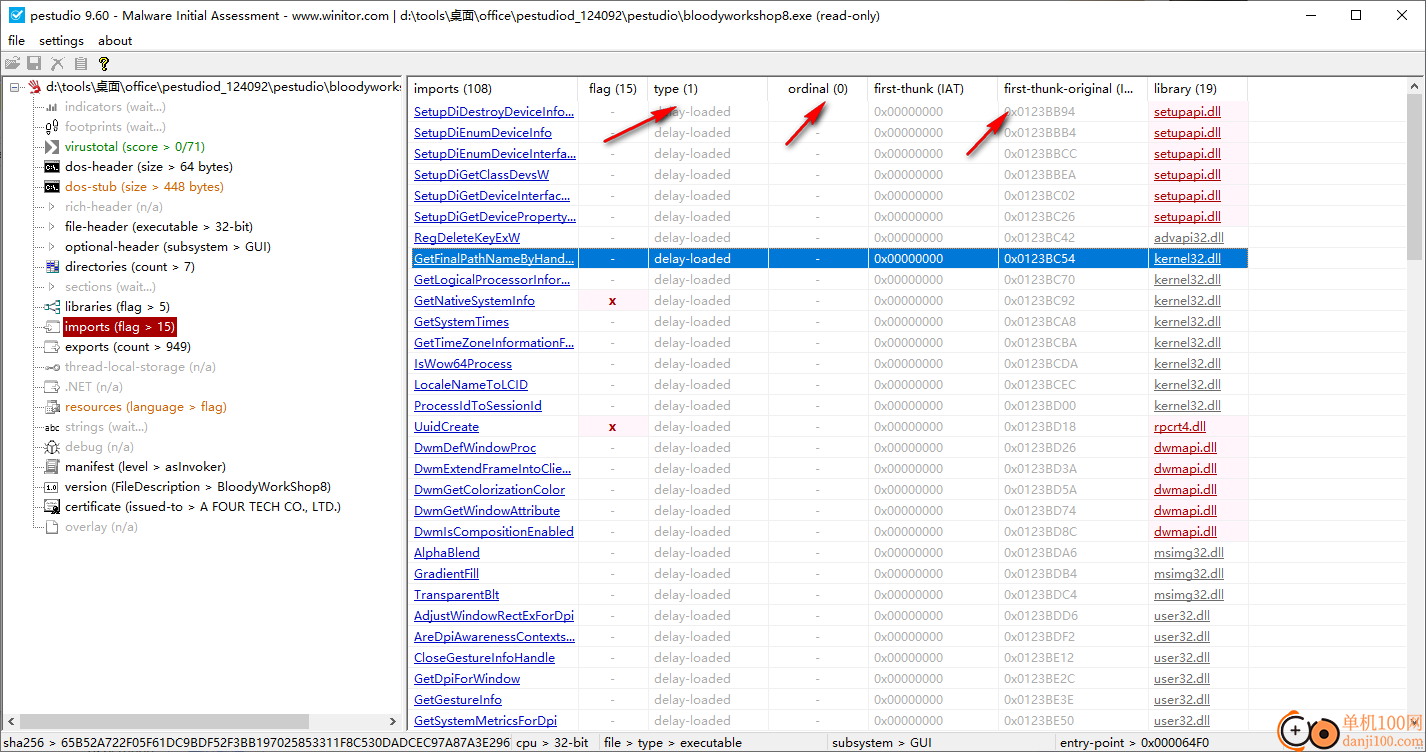Open the GetNativeSystemInfo import link
Viewport: 1426px width, 752px height.
pyautogui.click(x=474, y=301)
